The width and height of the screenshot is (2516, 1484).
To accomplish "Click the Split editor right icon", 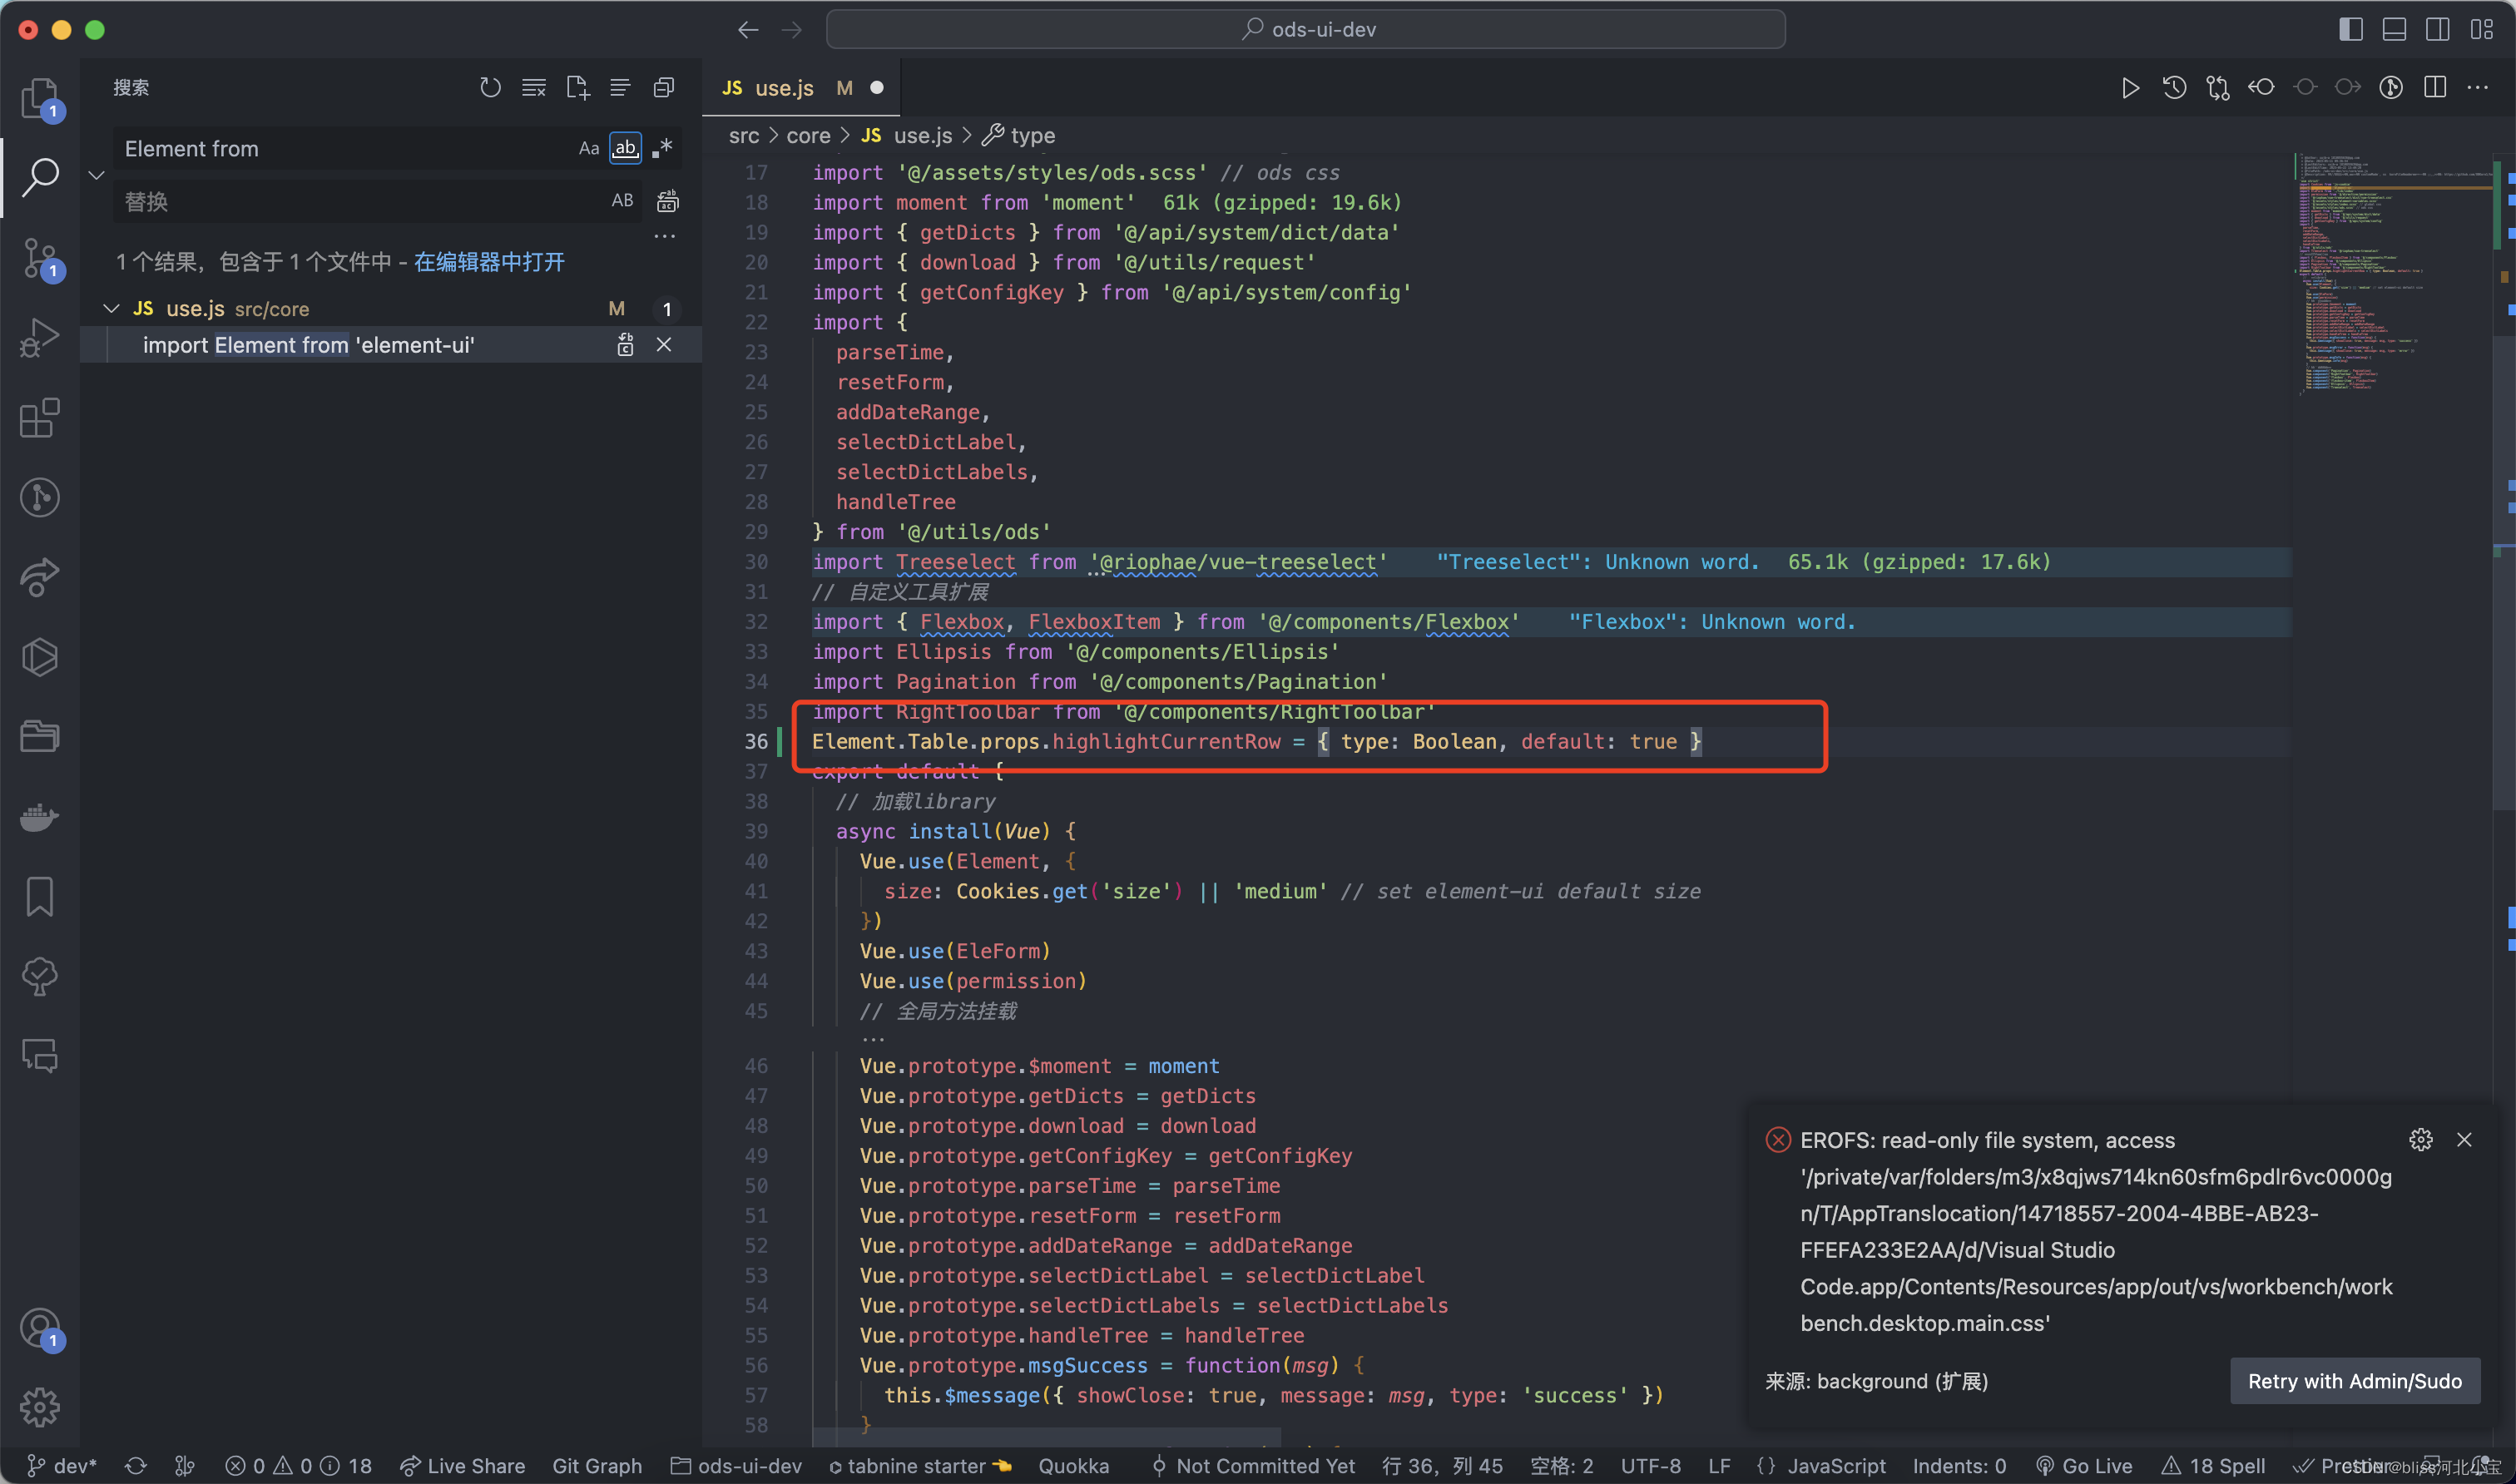I will point(2435,88).
